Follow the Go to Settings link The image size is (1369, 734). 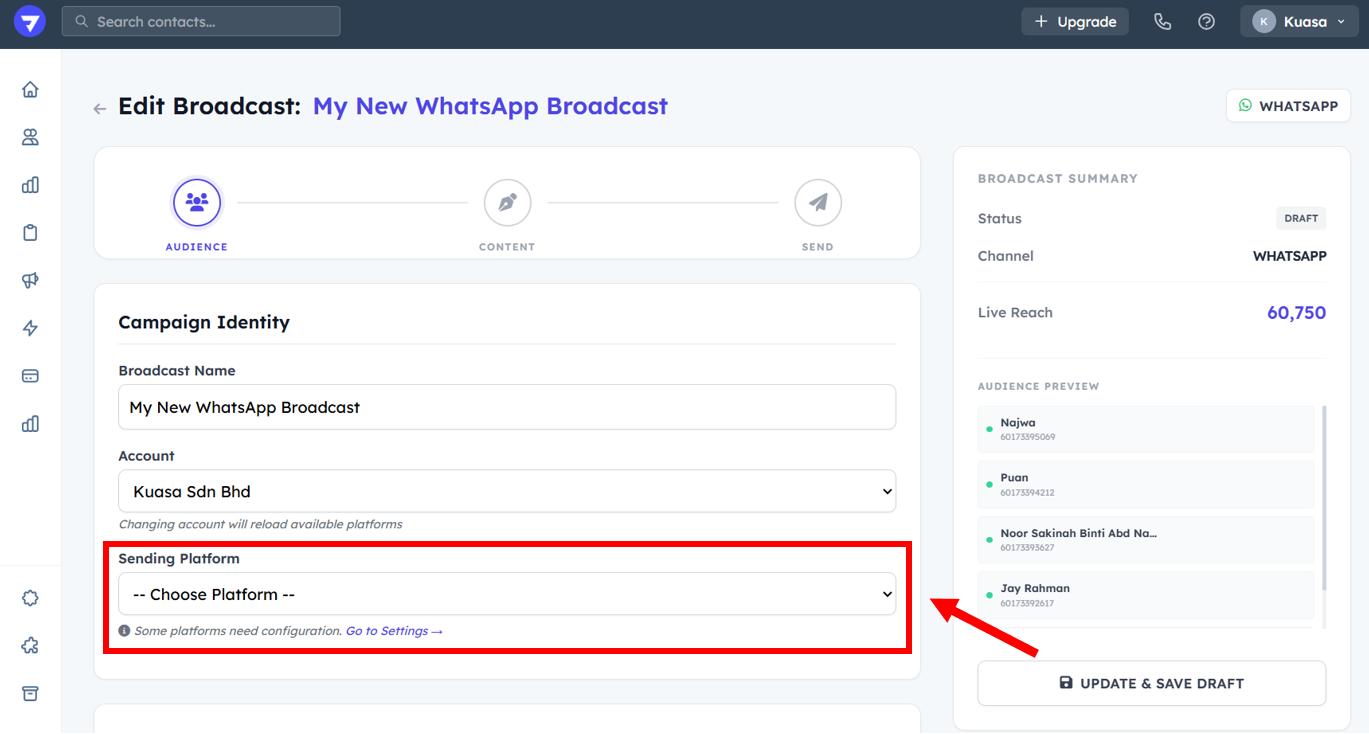coord(393,631)
